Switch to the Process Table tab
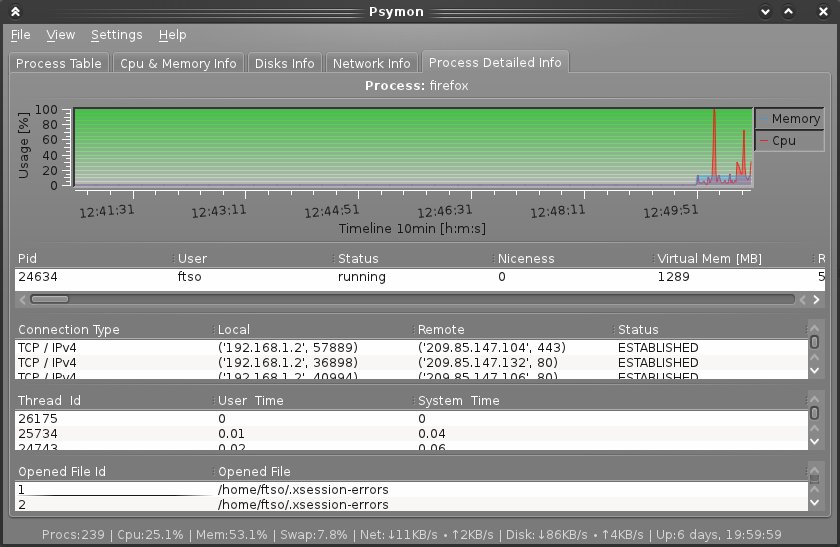 (58, 63)
